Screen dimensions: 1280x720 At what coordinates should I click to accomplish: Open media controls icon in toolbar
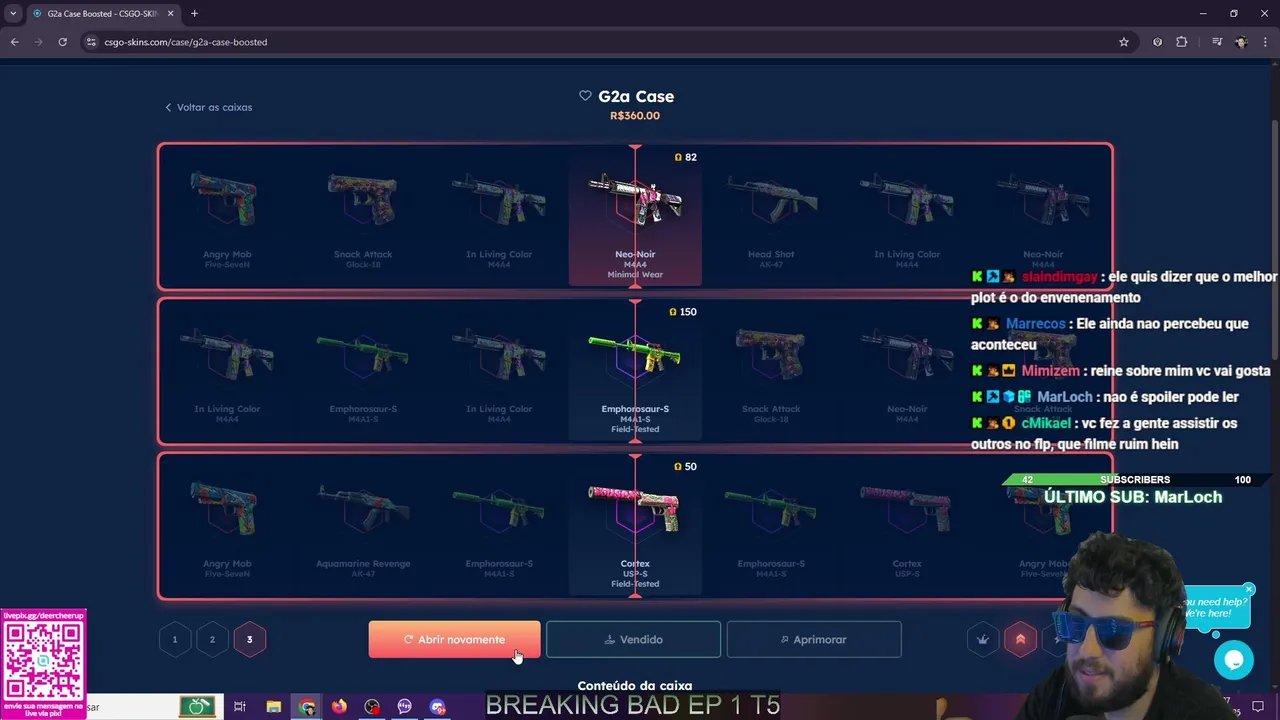(x=1217, y=42)
